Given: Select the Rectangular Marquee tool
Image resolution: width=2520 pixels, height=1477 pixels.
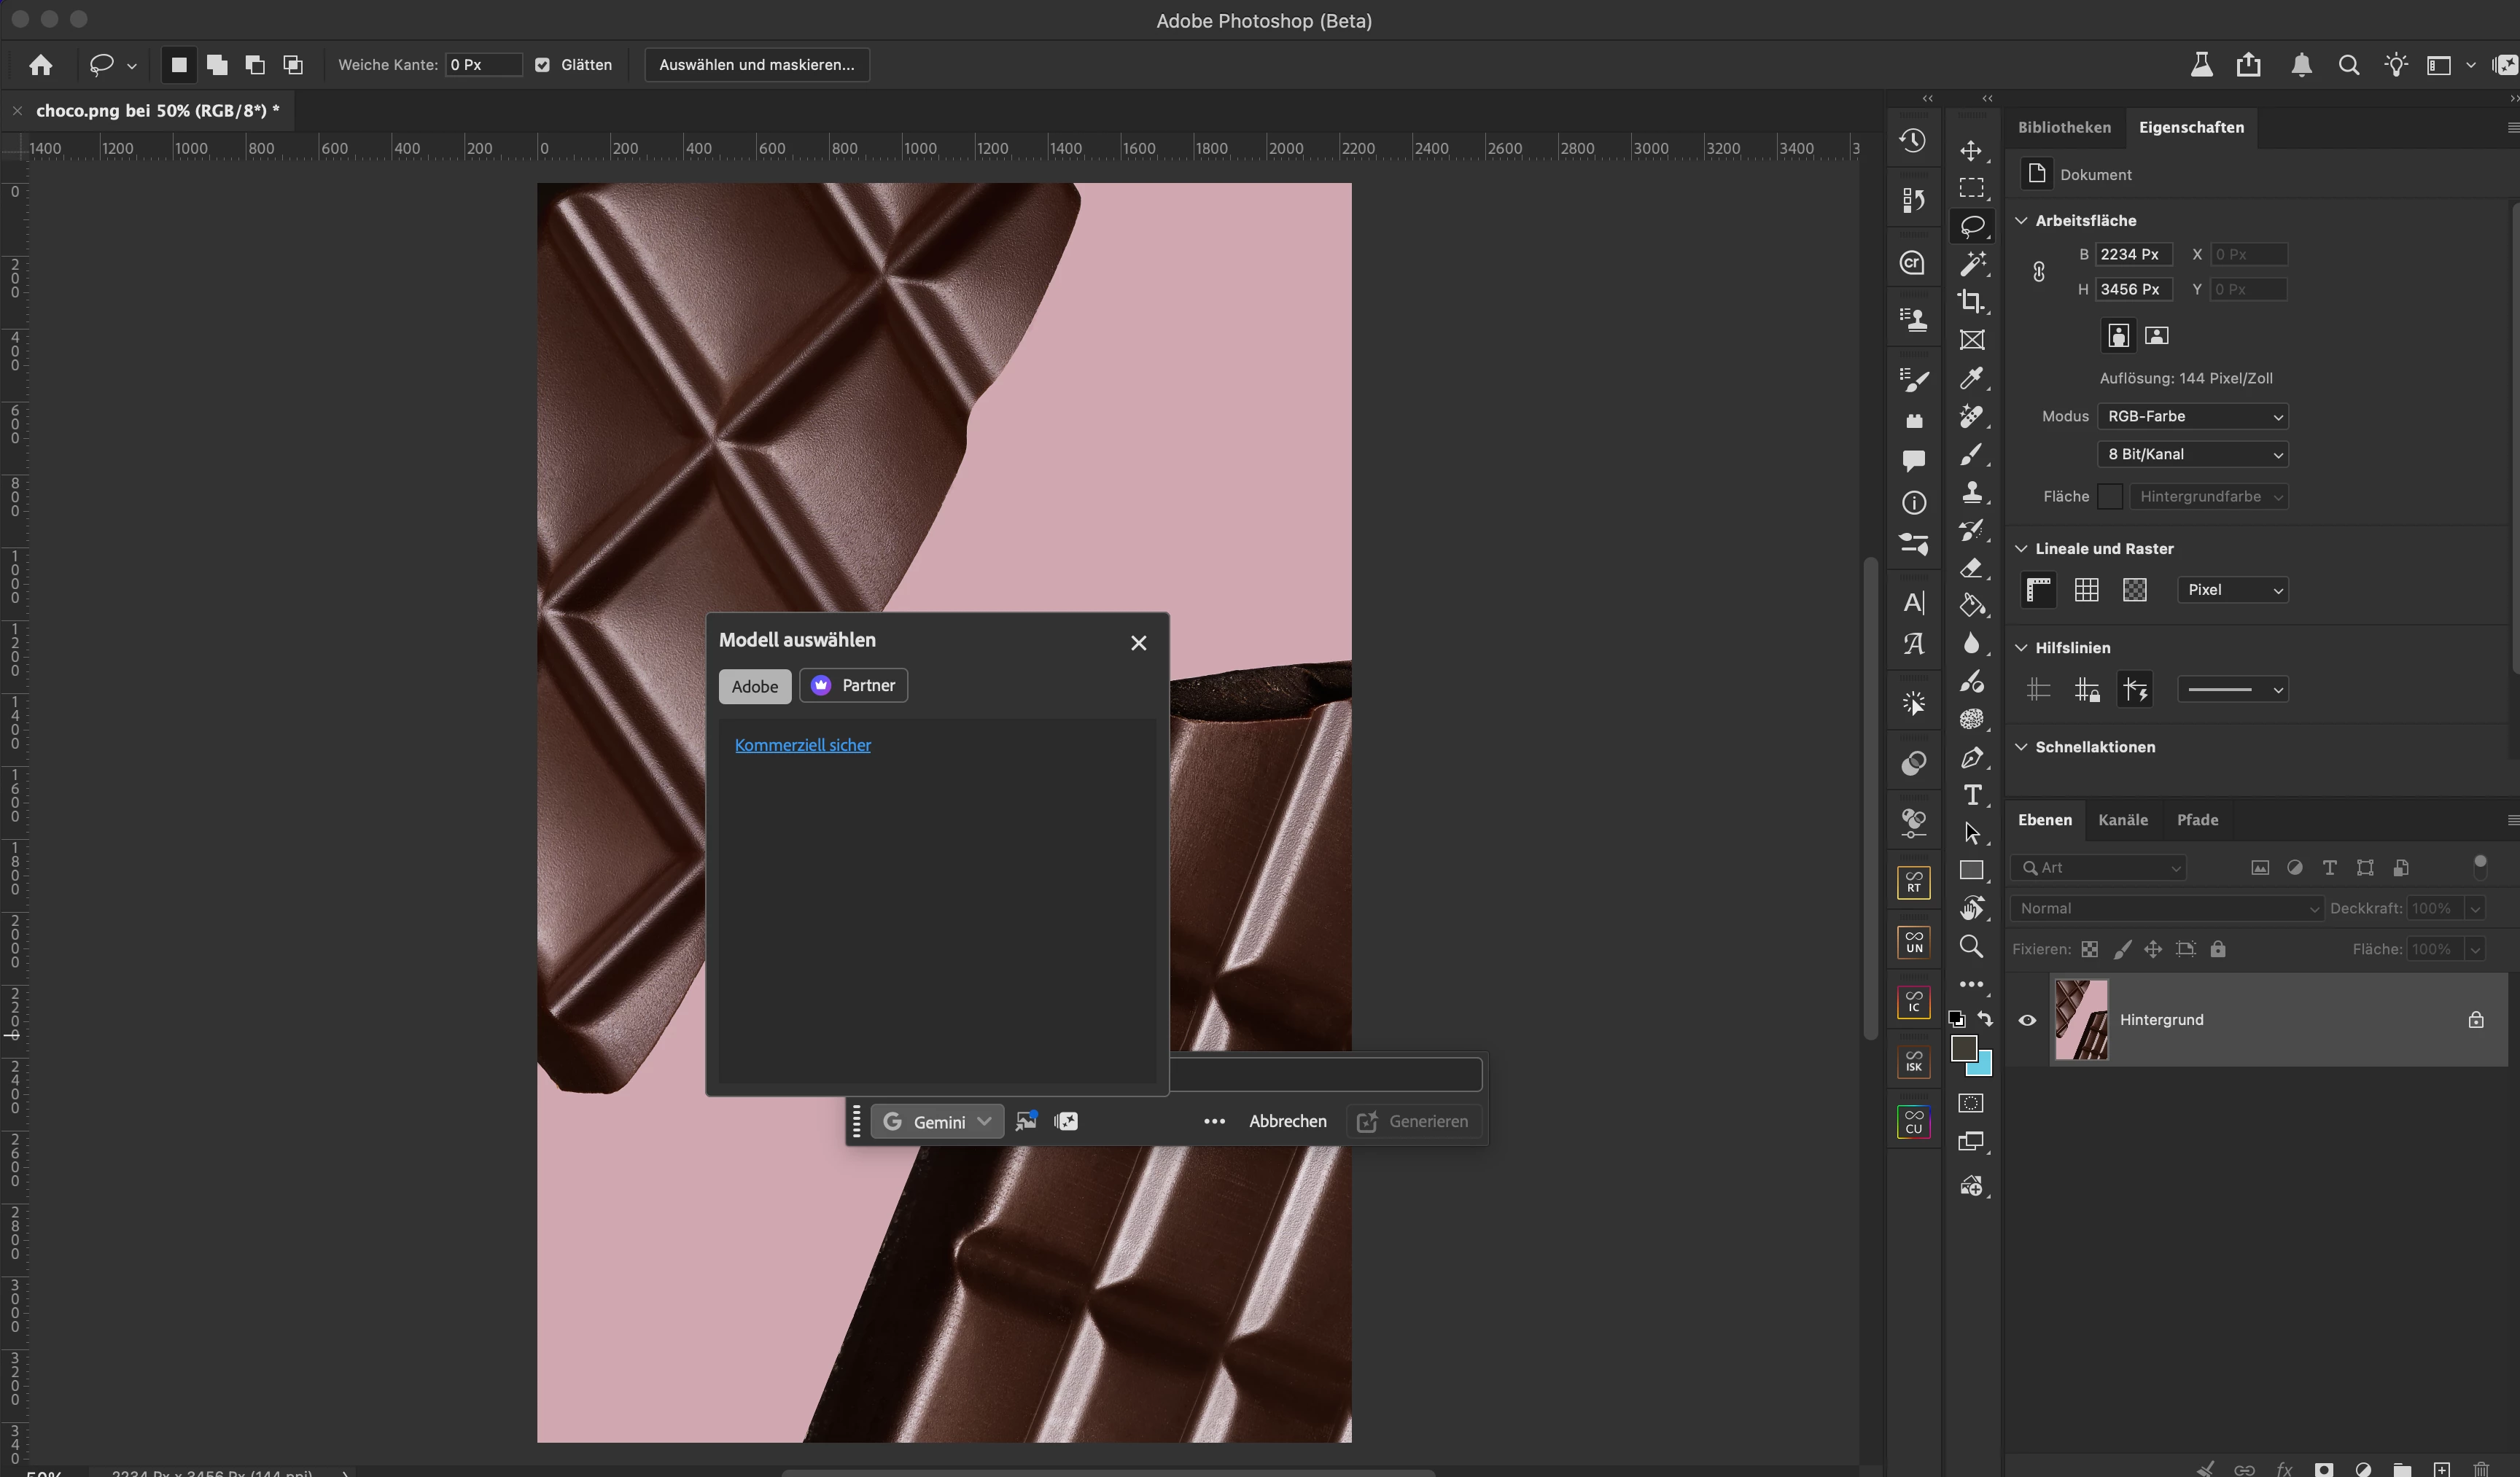Looking at the screenshot, I should pos(1971,188).
